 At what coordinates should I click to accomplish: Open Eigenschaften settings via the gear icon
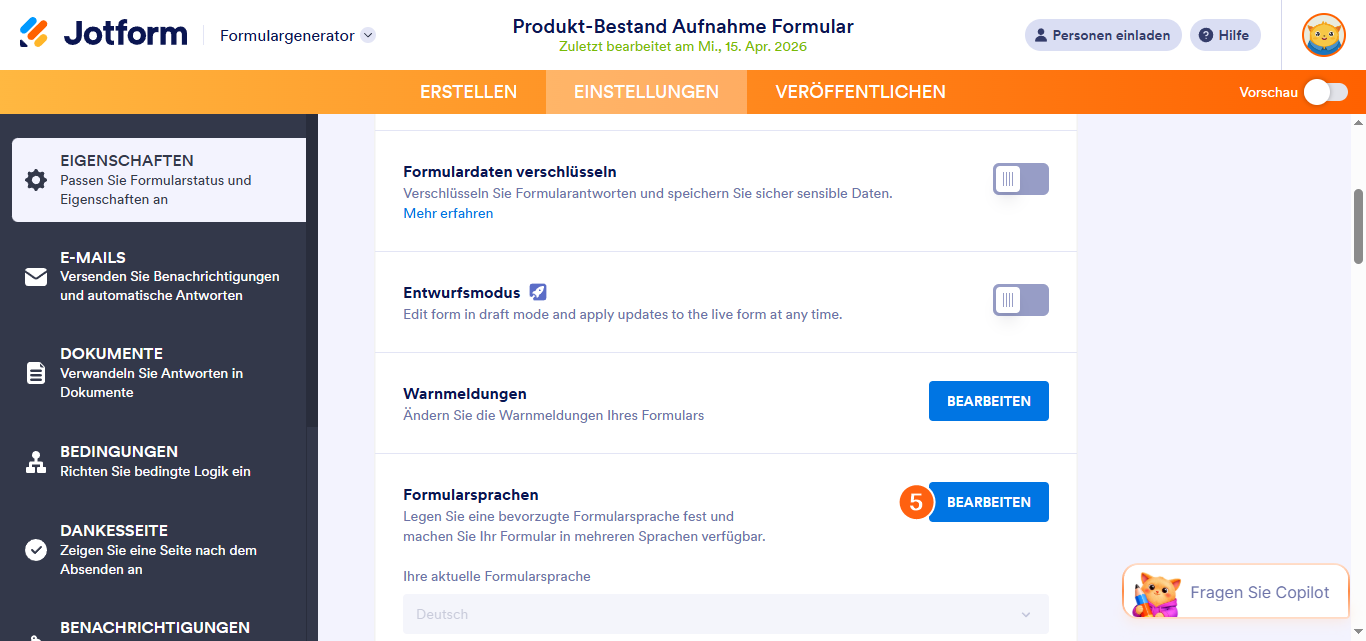coord(36,180)
